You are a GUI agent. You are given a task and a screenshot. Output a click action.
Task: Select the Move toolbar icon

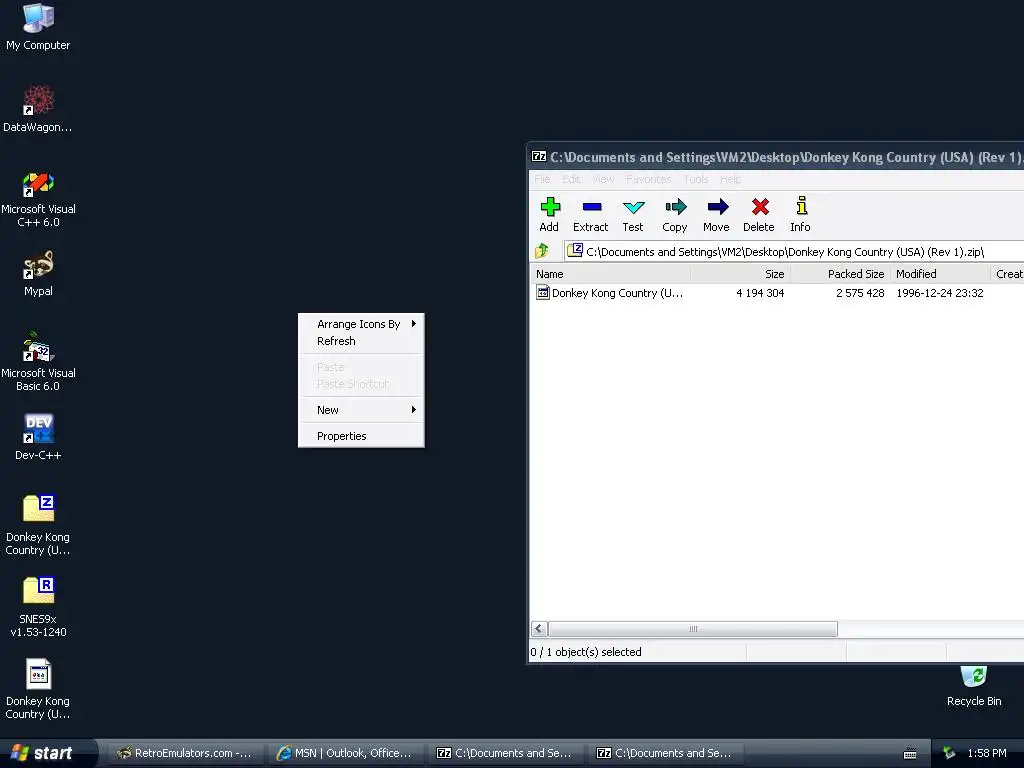click(x=716, y=215)
